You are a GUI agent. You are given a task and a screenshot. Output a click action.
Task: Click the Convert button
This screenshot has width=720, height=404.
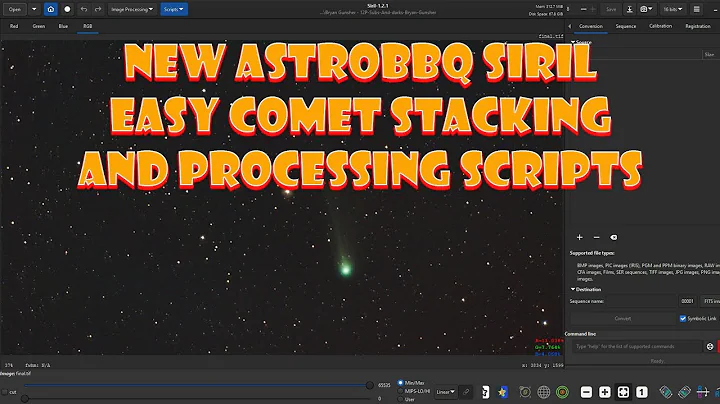point(623,319)
